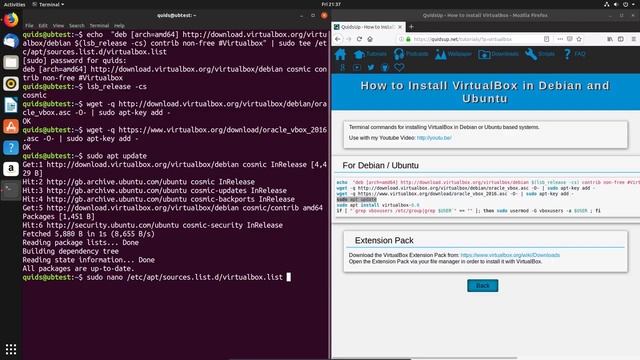The height and width of the screenshot is (360, 640).
Task: Show Applications grid in the dock
Action: tap(11, 349)
